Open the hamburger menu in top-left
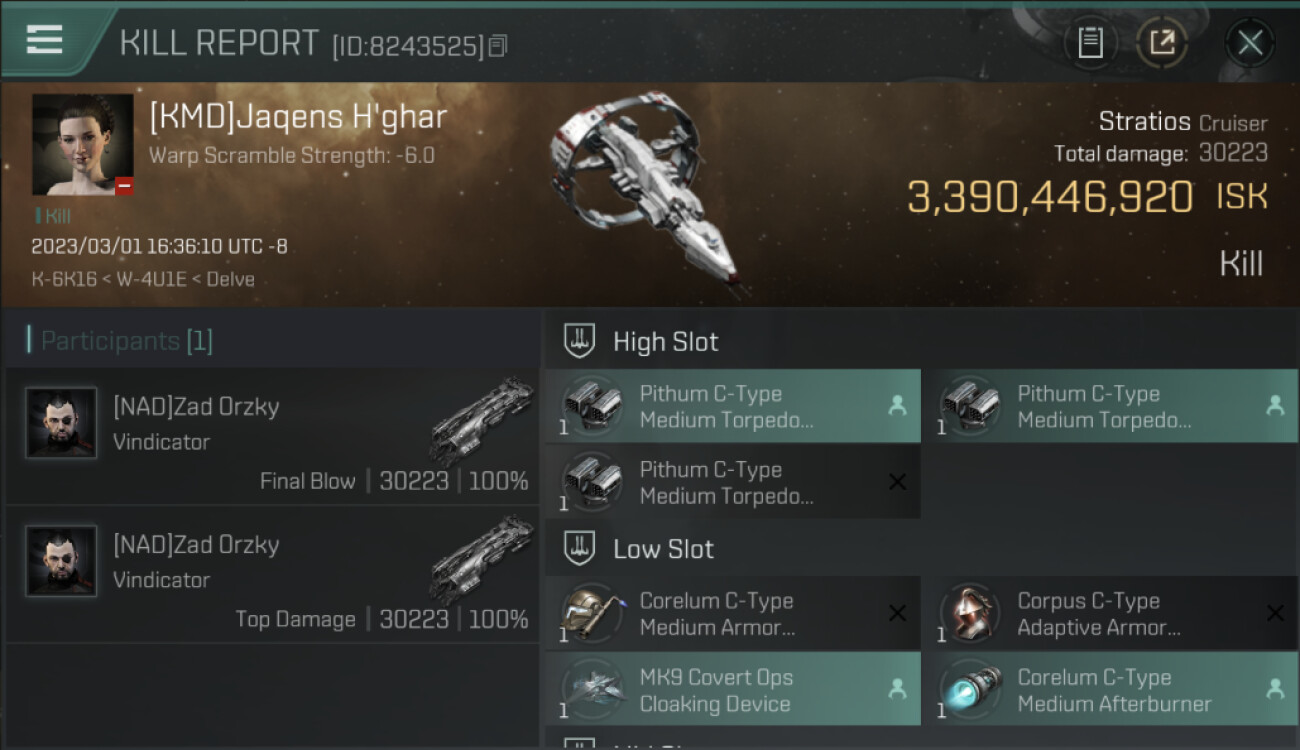1300x750 pixels. 44,40
